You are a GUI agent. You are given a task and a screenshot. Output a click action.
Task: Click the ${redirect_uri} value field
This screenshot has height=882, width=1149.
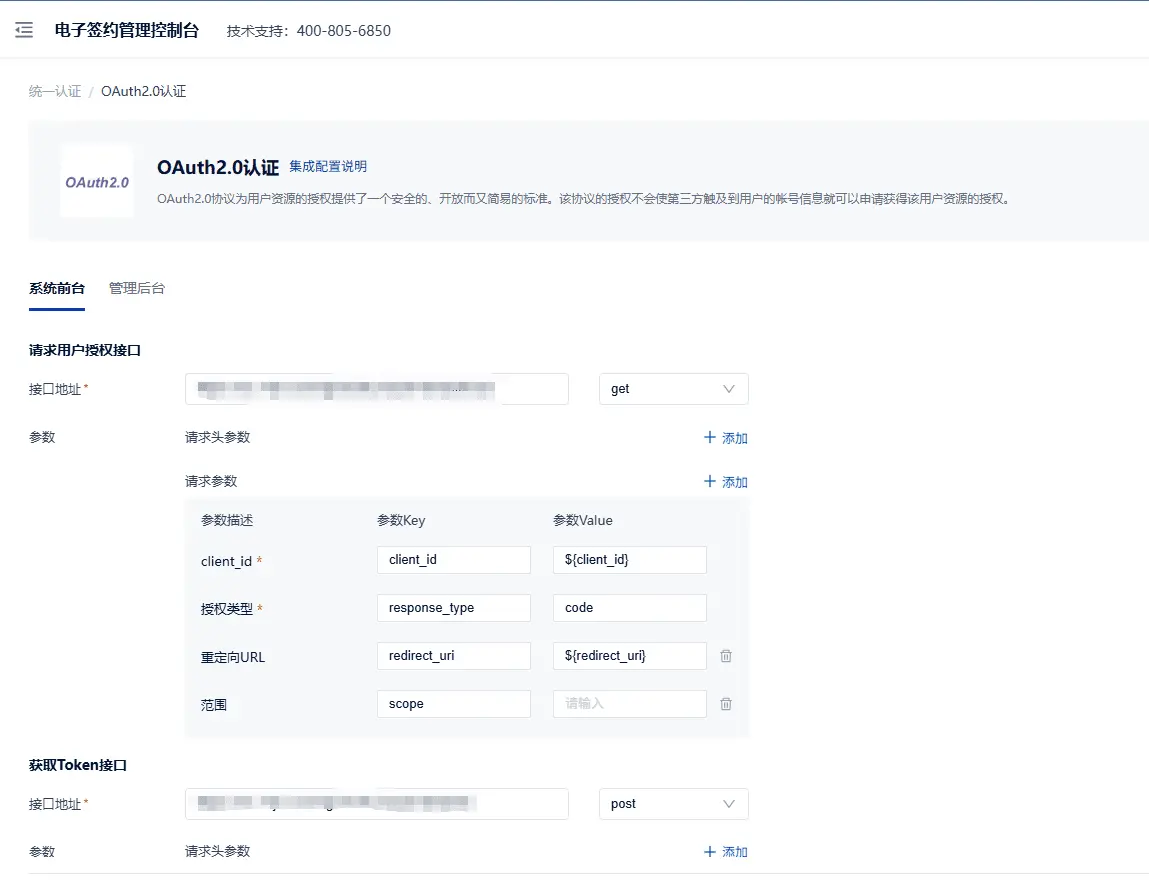(629, 656)
